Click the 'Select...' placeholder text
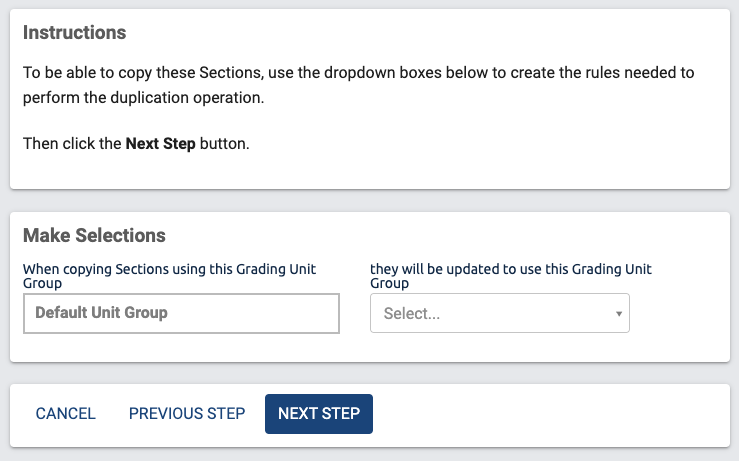739x461 pixels. [412, 314]
